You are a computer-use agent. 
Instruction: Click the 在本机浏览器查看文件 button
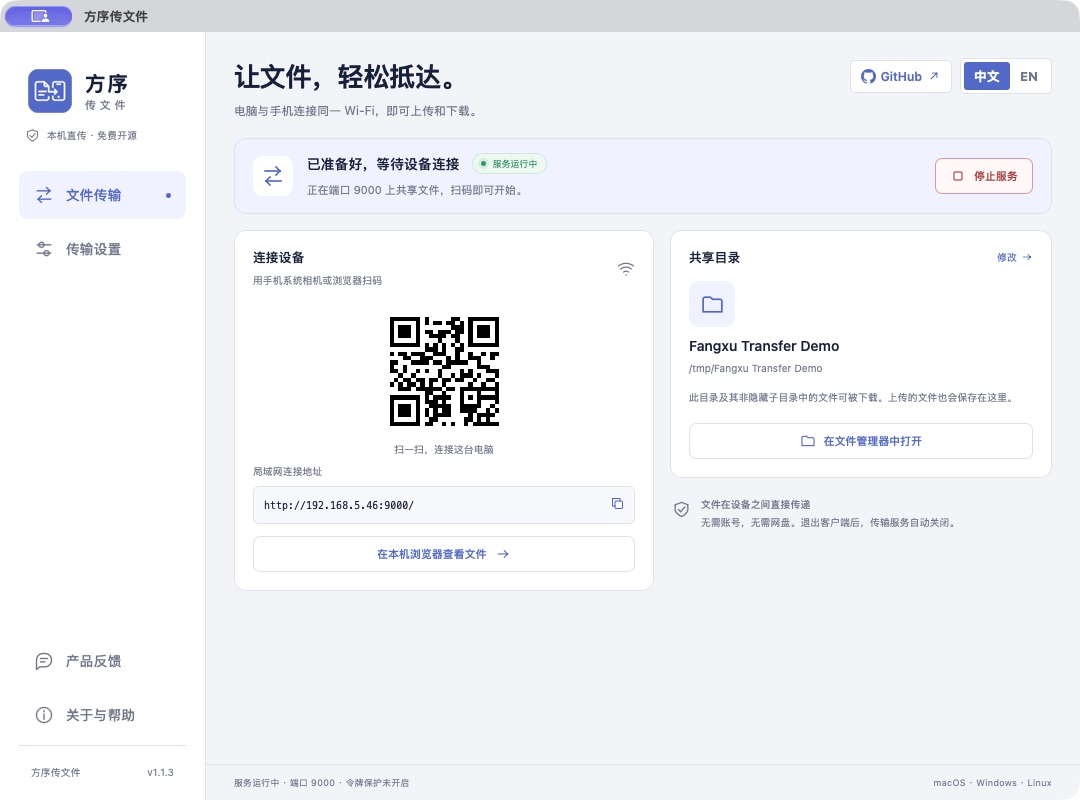pyautogui.click(x=444, y=554)
